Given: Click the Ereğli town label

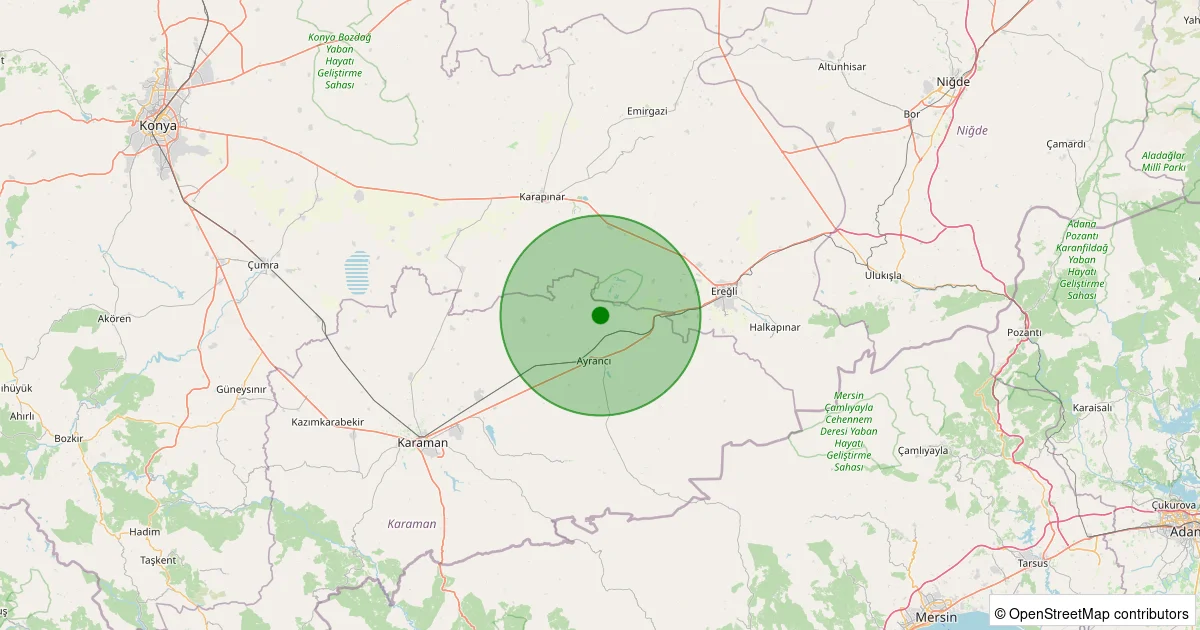Looking at the screenshot, I should pos(723,291).
